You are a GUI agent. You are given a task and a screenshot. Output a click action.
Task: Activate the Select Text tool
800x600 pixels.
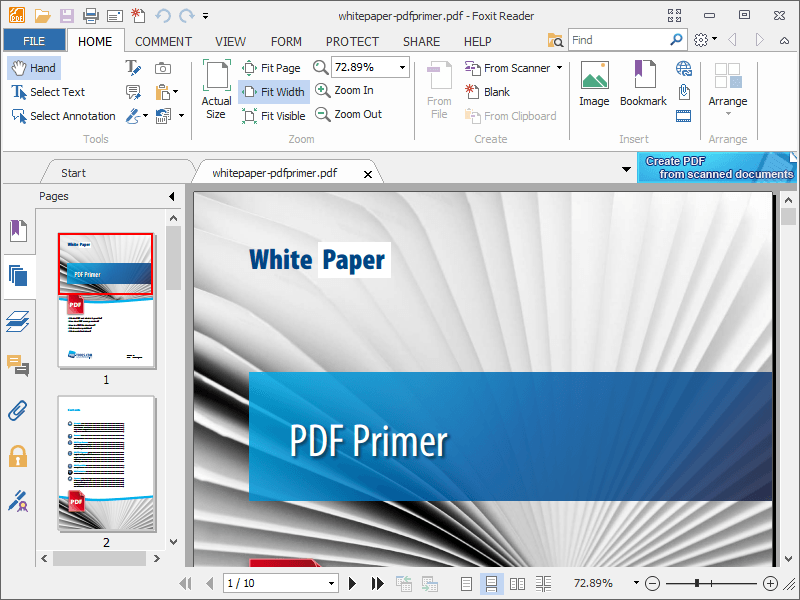(46, 92)
